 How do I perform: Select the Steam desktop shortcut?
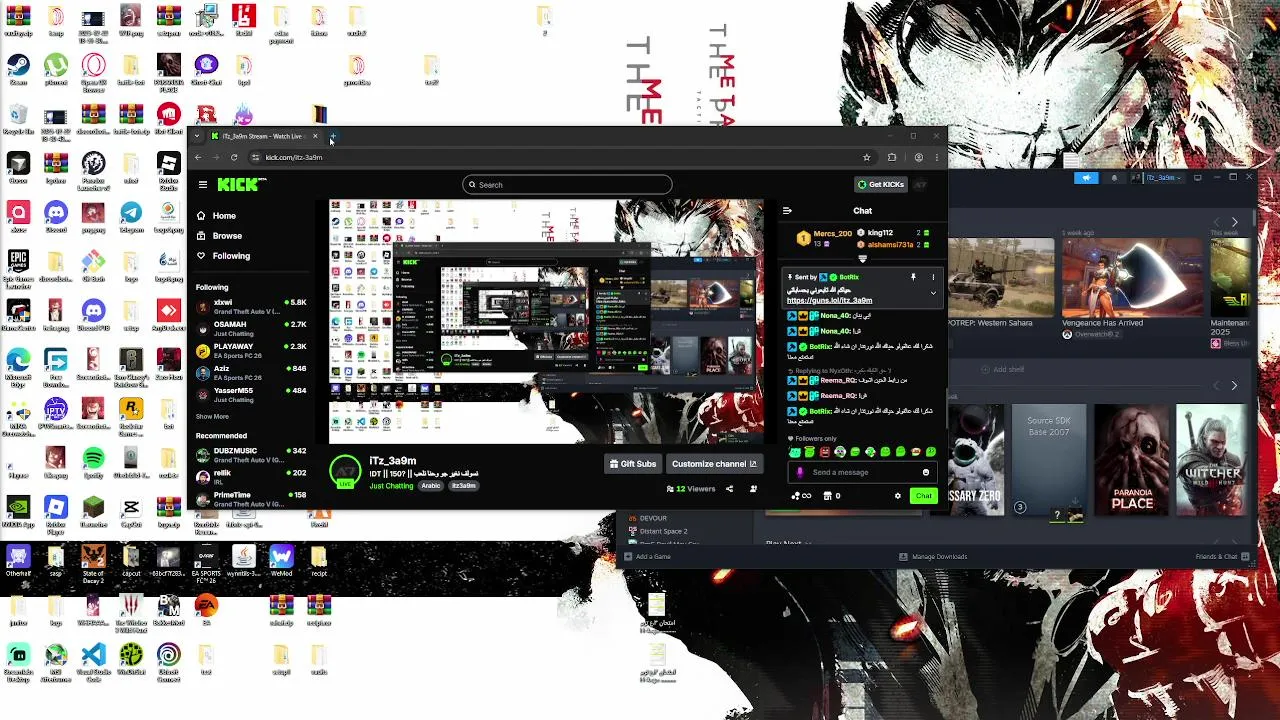click(x=18, y=70)
